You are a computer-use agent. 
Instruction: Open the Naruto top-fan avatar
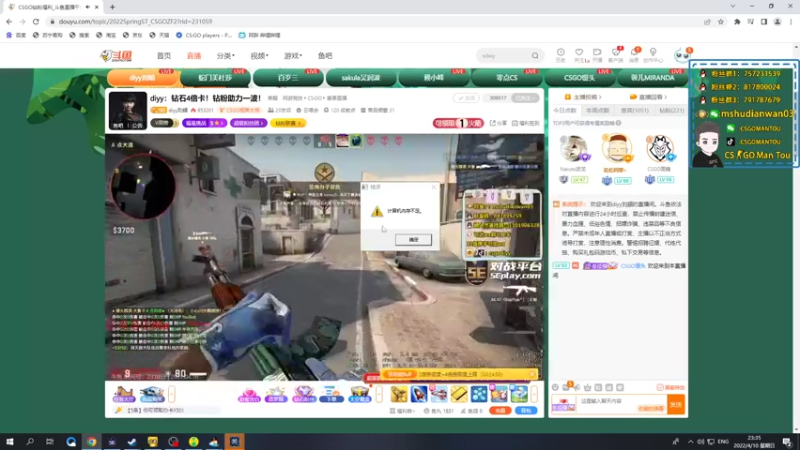[573, 148]
